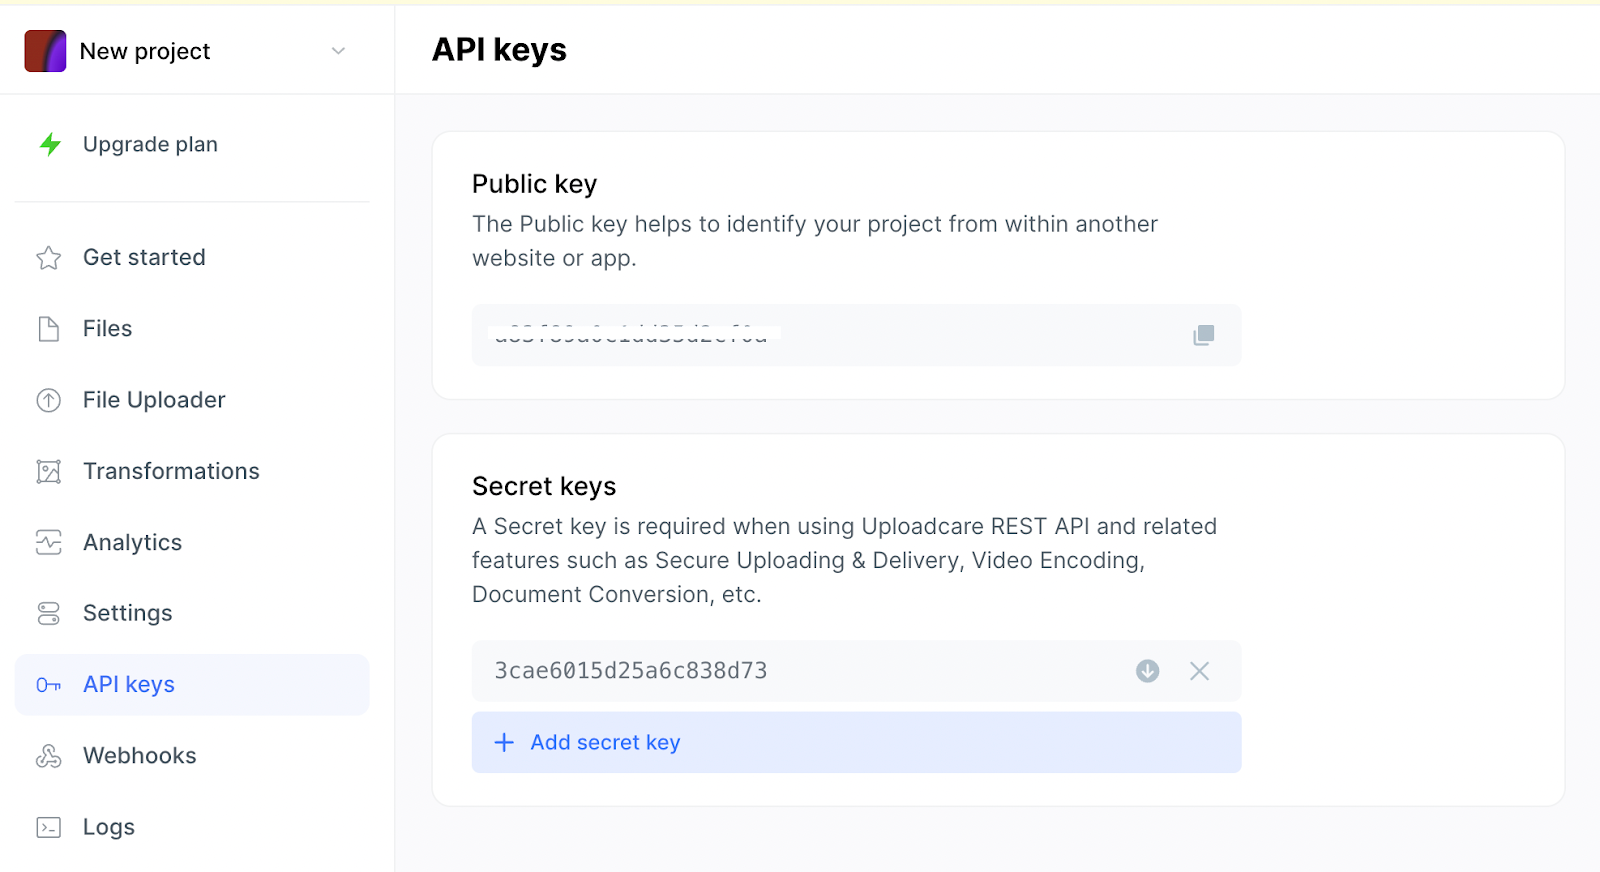Open the project switcher chevron
Viewport: 1600px width, 872px height.
(338, 50)
